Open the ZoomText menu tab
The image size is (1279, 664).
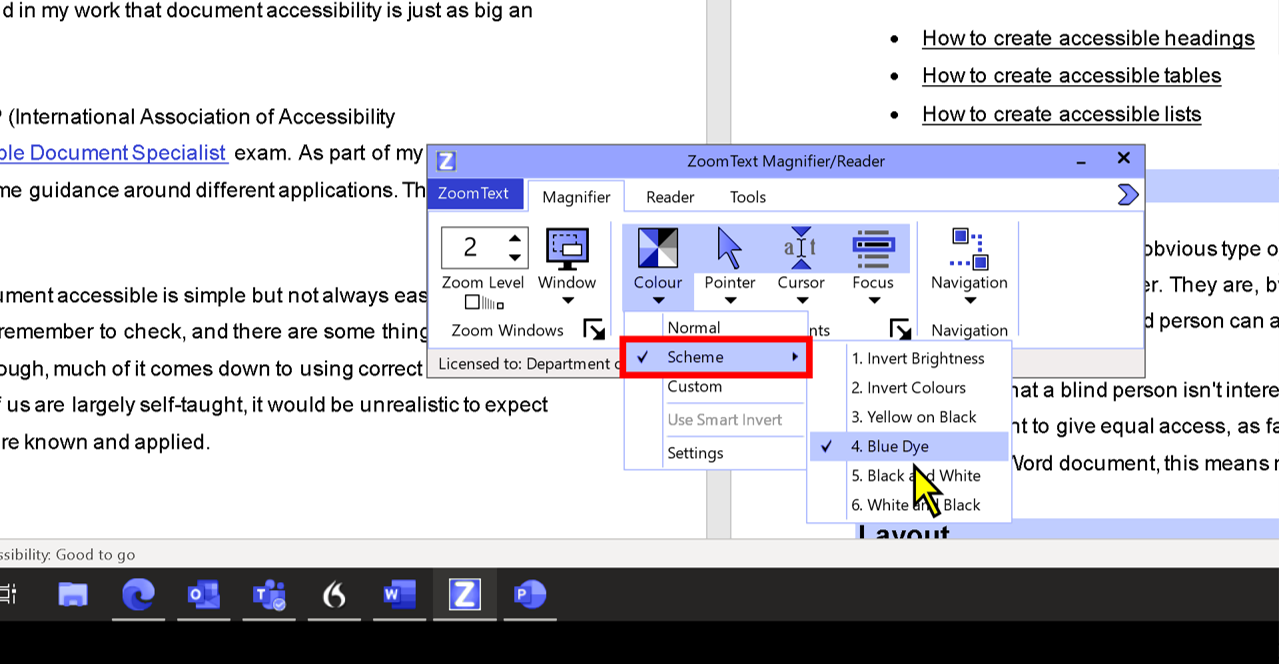[474, 193]
